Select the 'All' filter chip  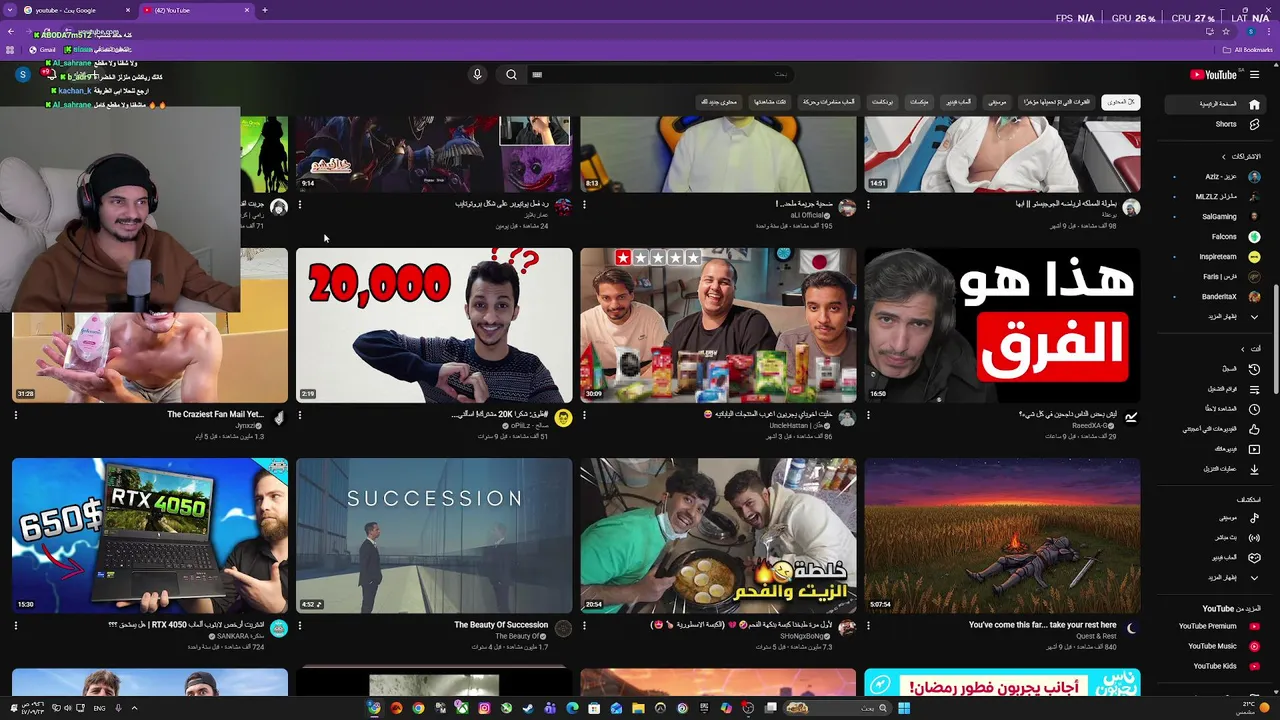1120,102
